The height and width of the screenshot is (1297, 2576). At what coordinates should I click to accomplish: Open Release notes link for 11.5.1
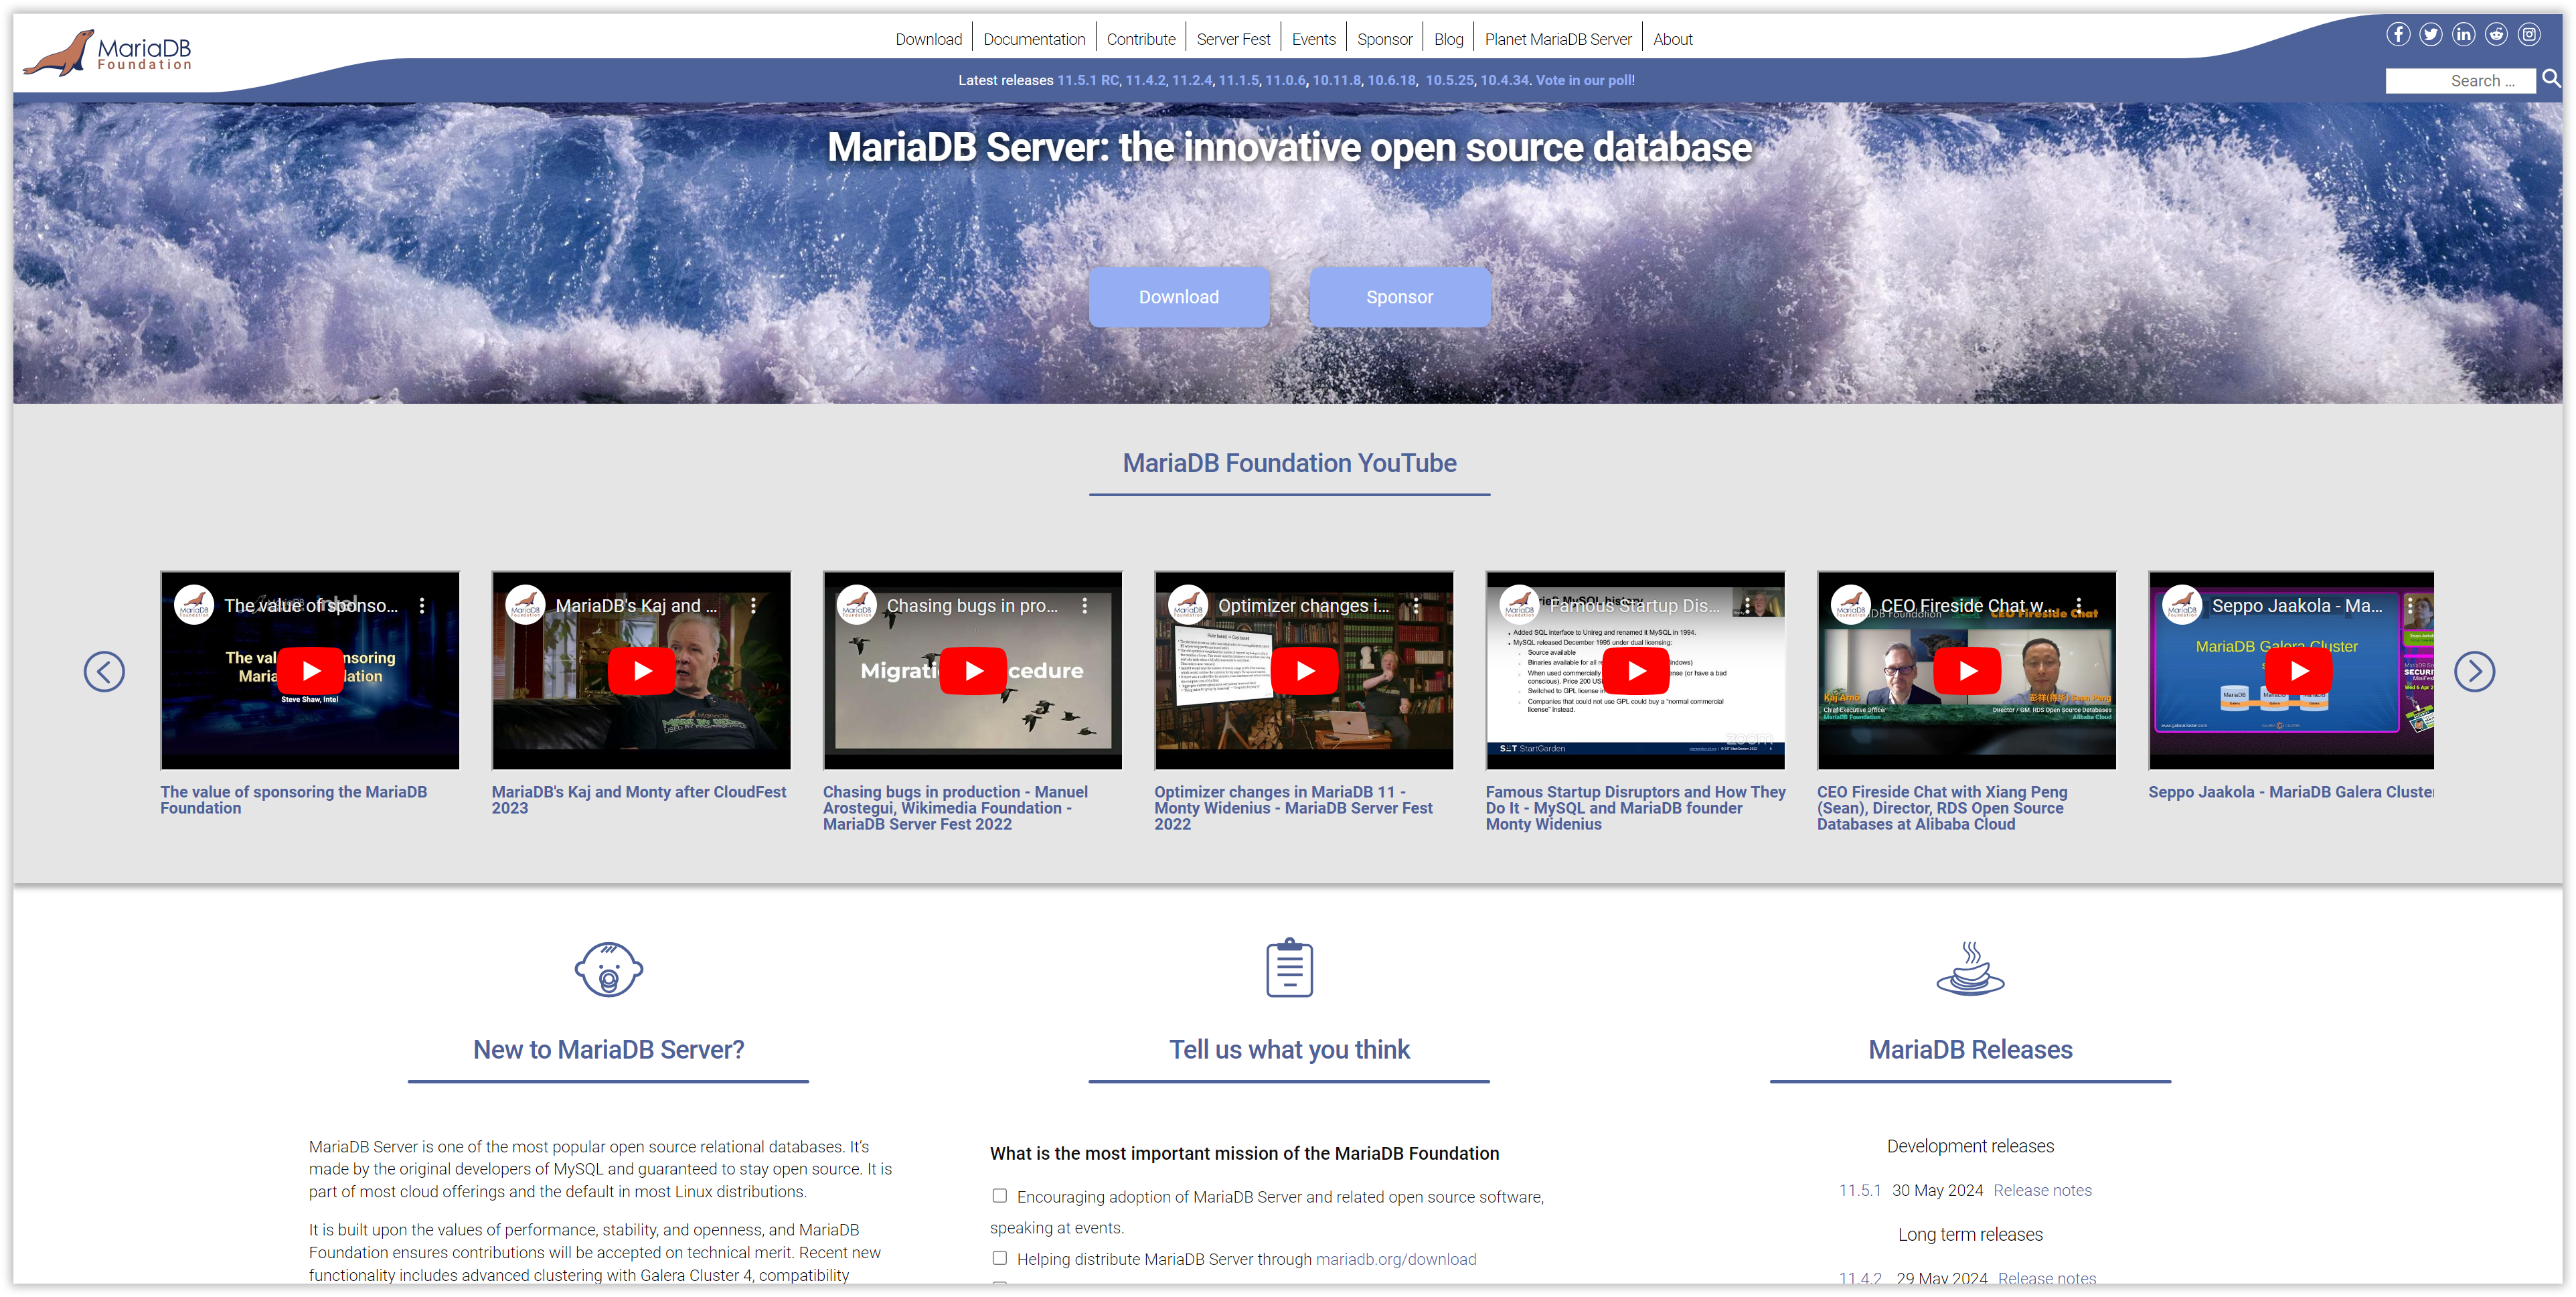(2042, 1190)
